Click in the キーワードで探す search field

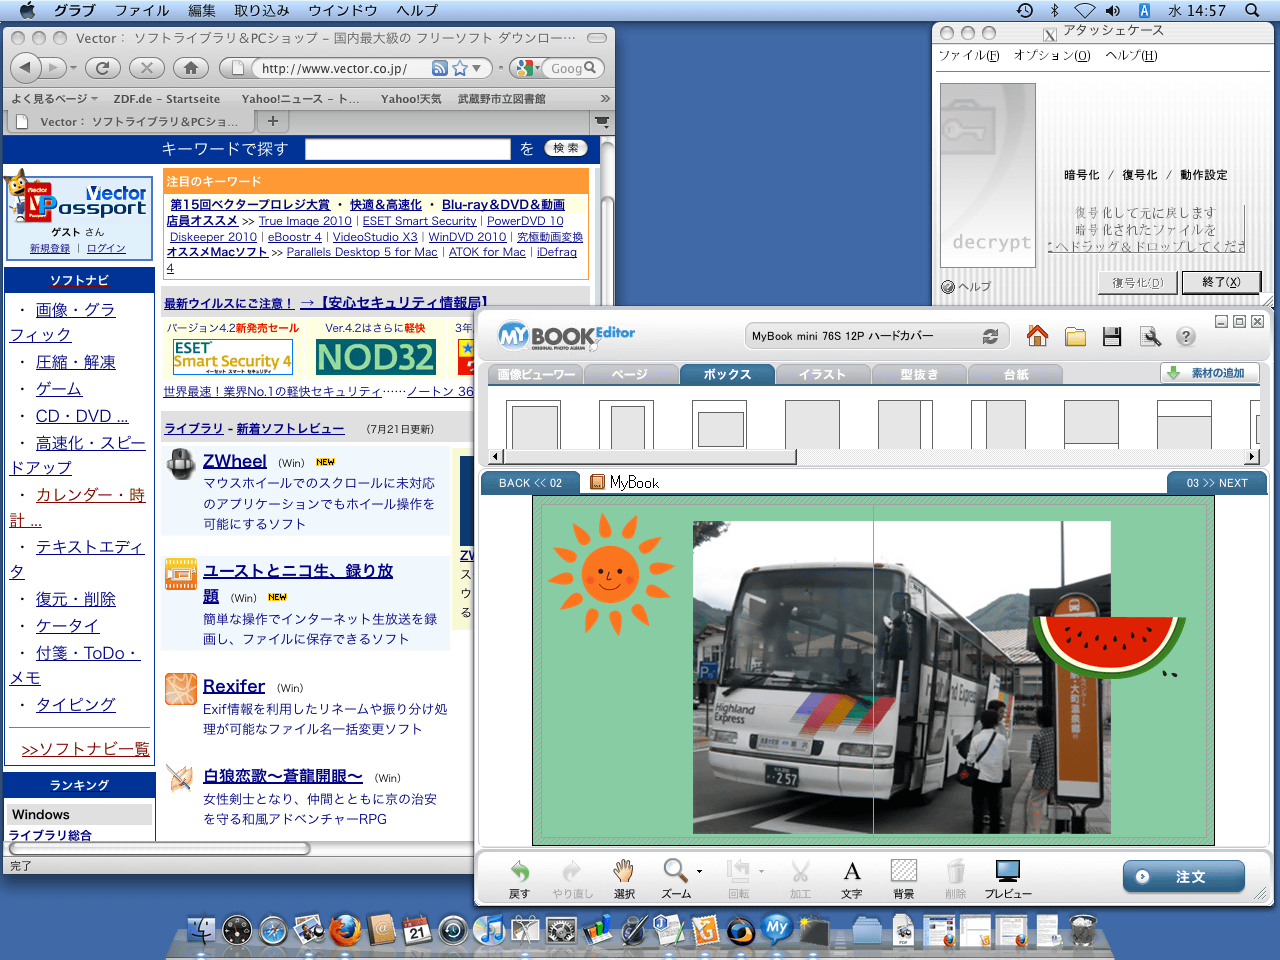[x=407, y=149]
